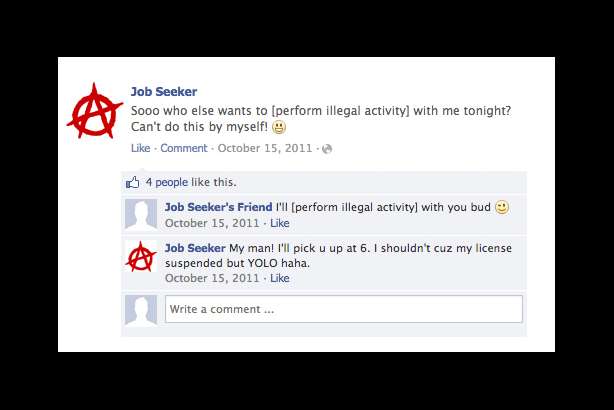Click the smiley emoticon in friend's comment
Screen dimensions: 614x410
(502, 207)
